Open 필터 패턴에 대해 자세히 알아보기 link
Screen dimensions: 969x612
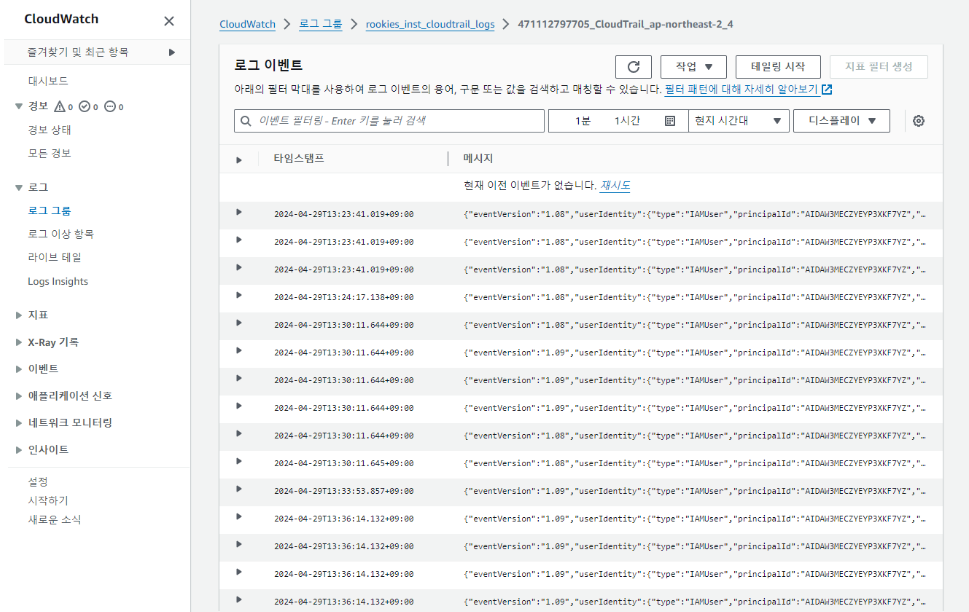(742, 90)
